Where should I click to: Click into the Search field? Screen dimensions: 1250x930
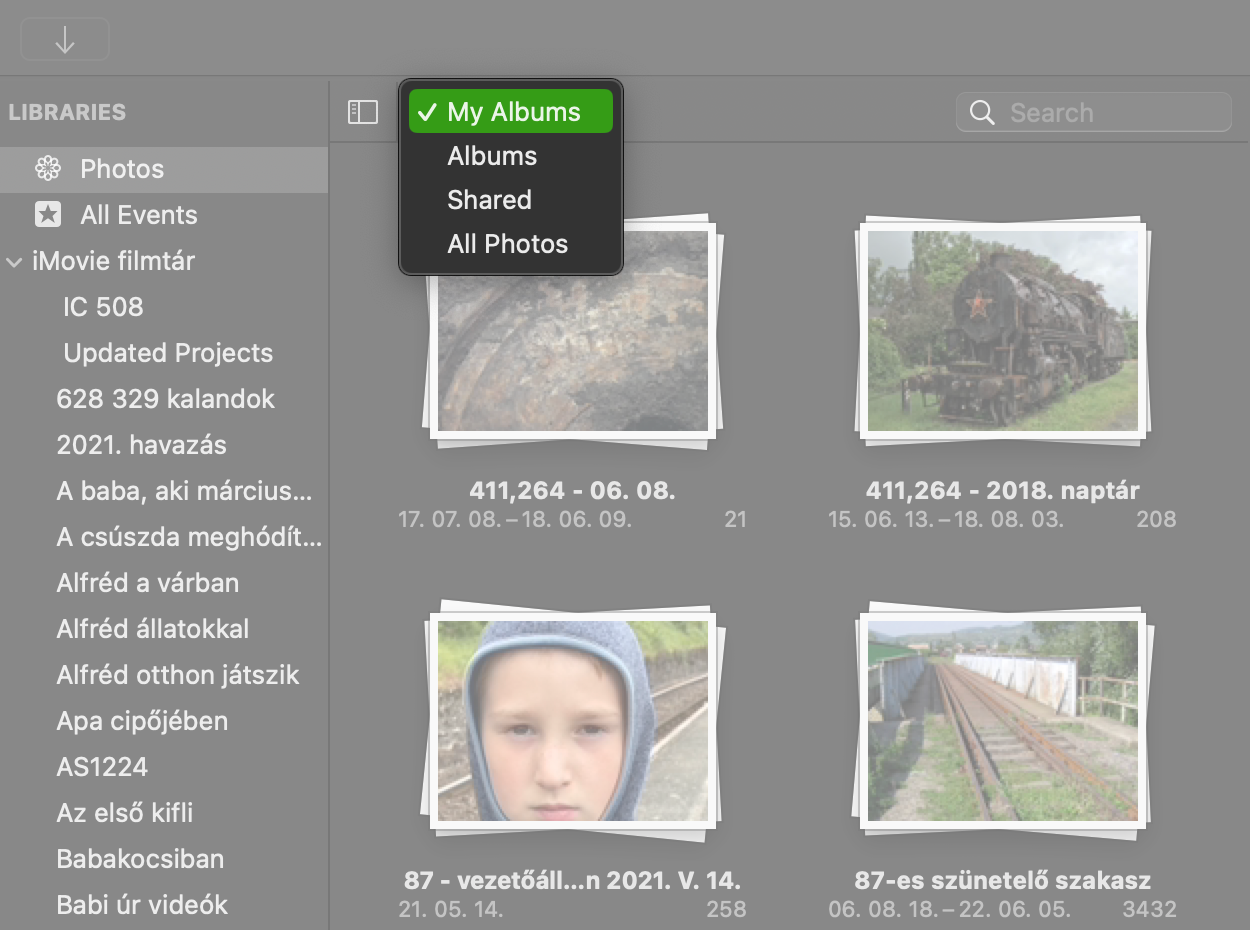pos(1094,113)
